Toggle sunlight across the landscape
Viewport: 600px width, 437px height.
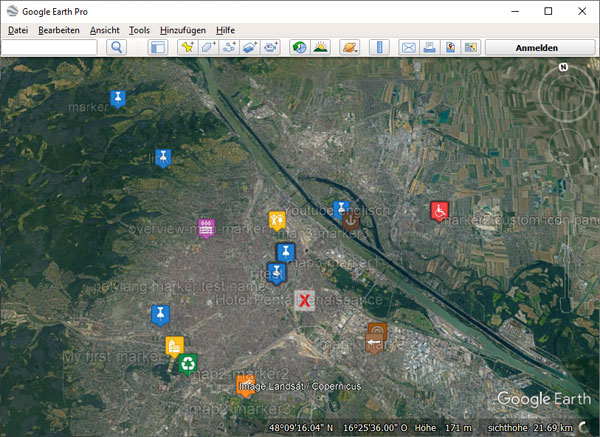pos(321,47)
